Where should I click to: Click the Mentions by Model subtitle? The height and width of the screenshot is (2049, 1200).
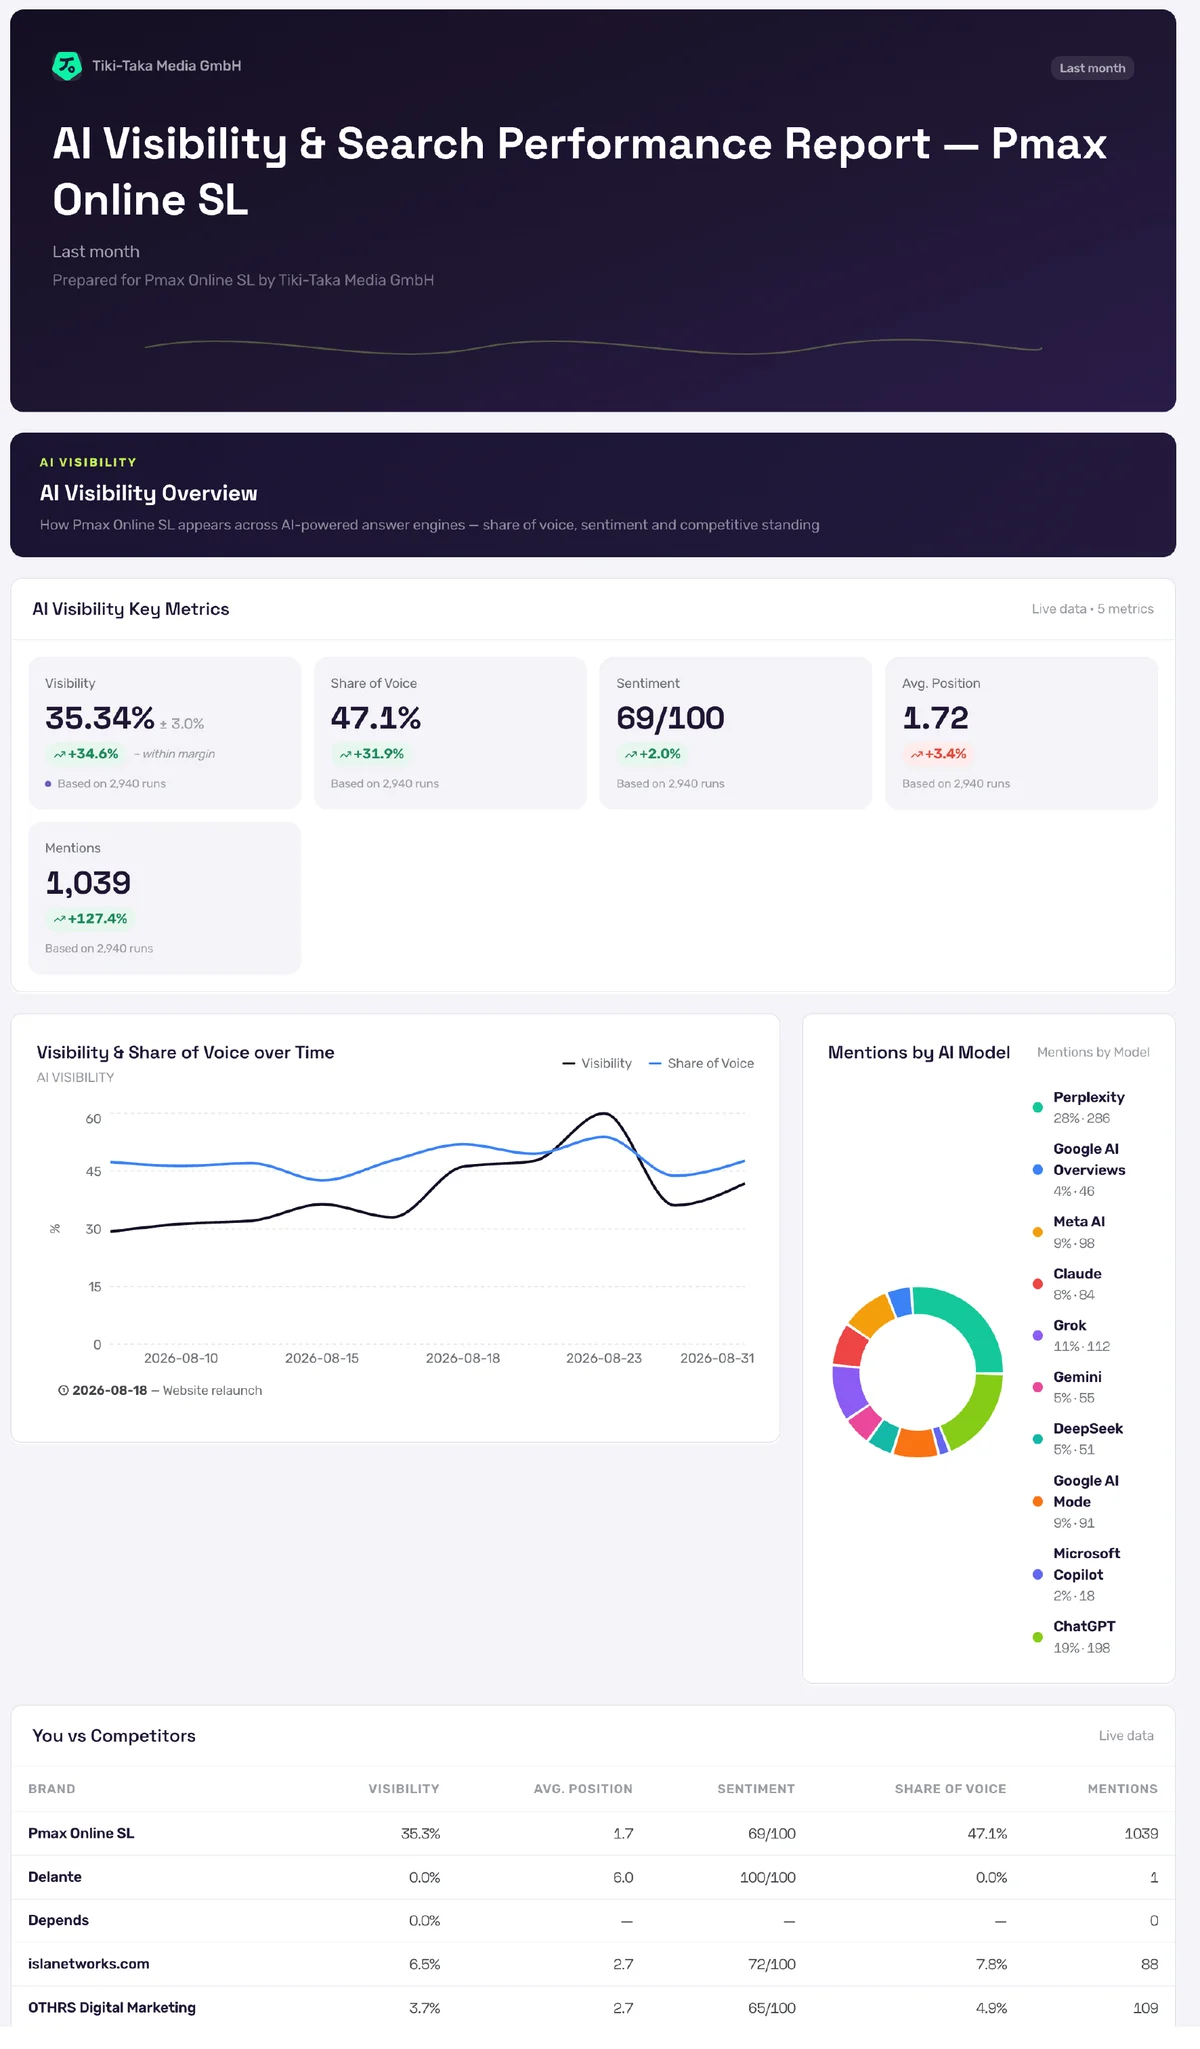(1093, 1052)
